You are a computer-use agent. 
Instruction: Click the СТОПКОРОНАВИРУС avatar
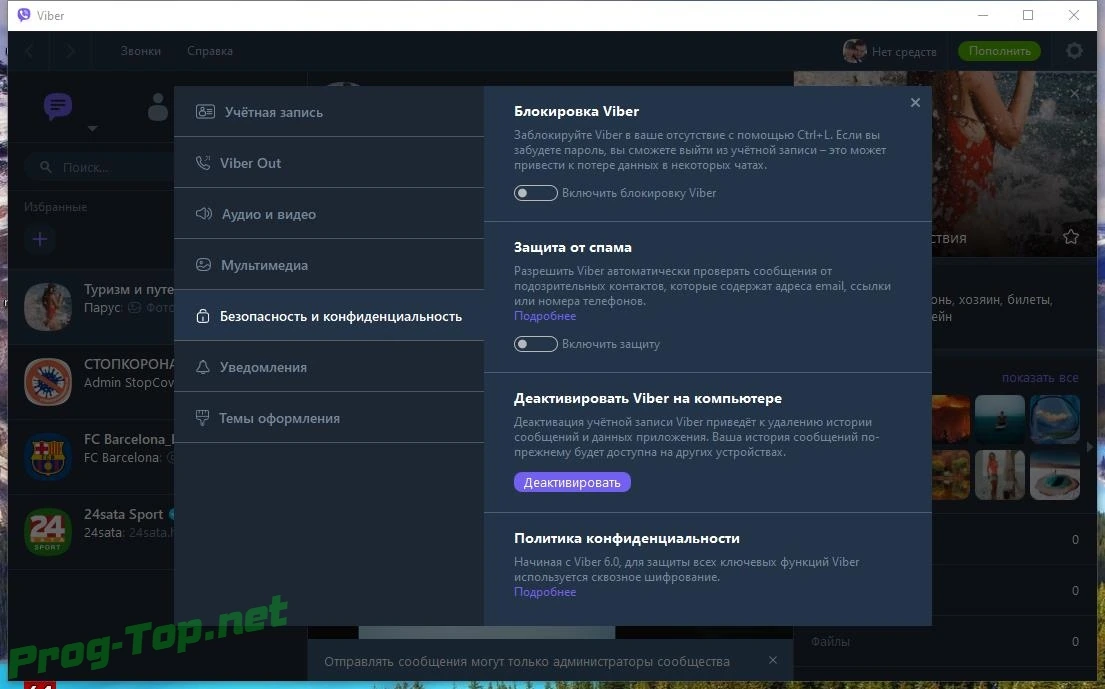(48, 382)
